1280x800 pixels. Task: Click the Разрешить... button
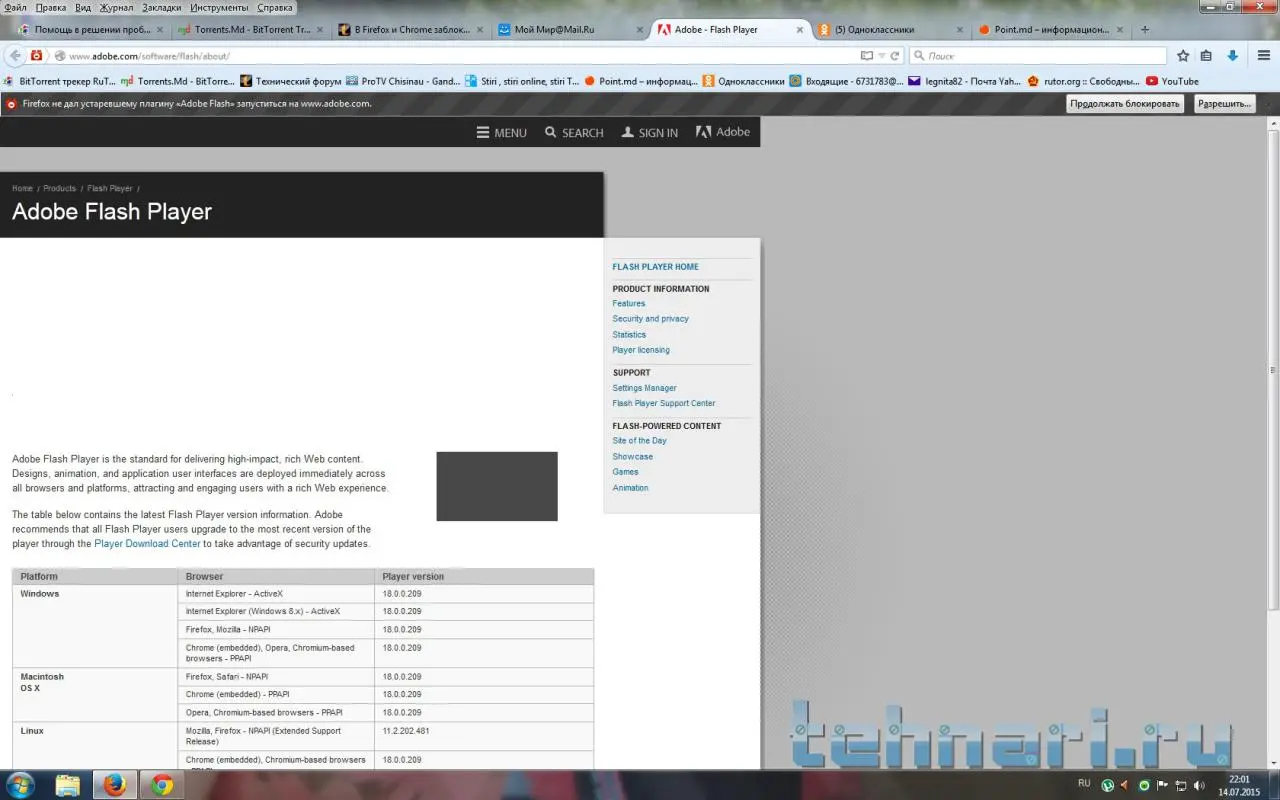[x=1224, y=104]
